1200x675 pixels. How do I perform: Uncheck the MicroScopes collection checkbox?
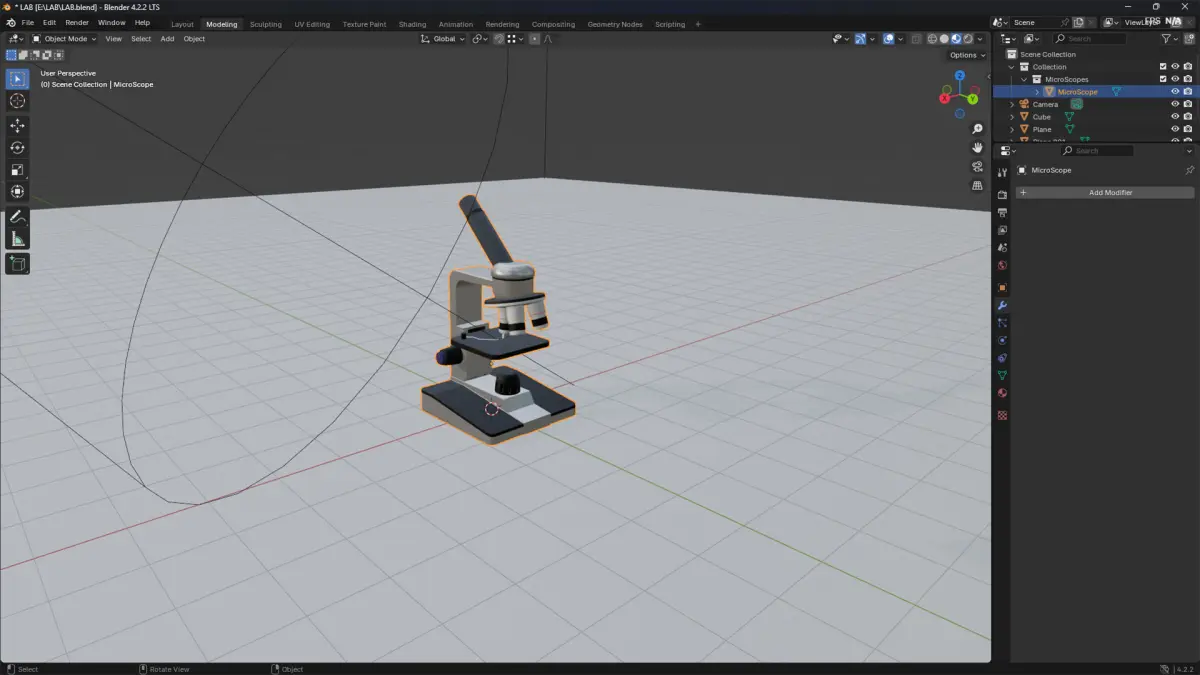[1162, 79]
